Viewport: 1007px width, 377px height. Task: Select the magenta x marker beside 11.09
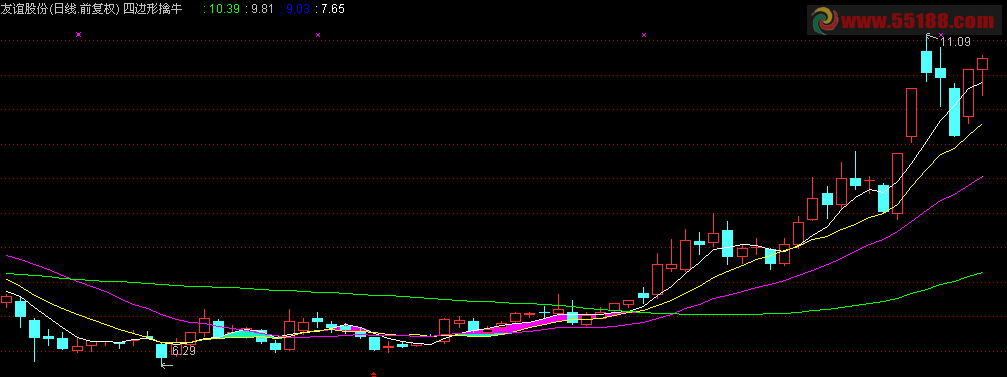click(941, 35)
